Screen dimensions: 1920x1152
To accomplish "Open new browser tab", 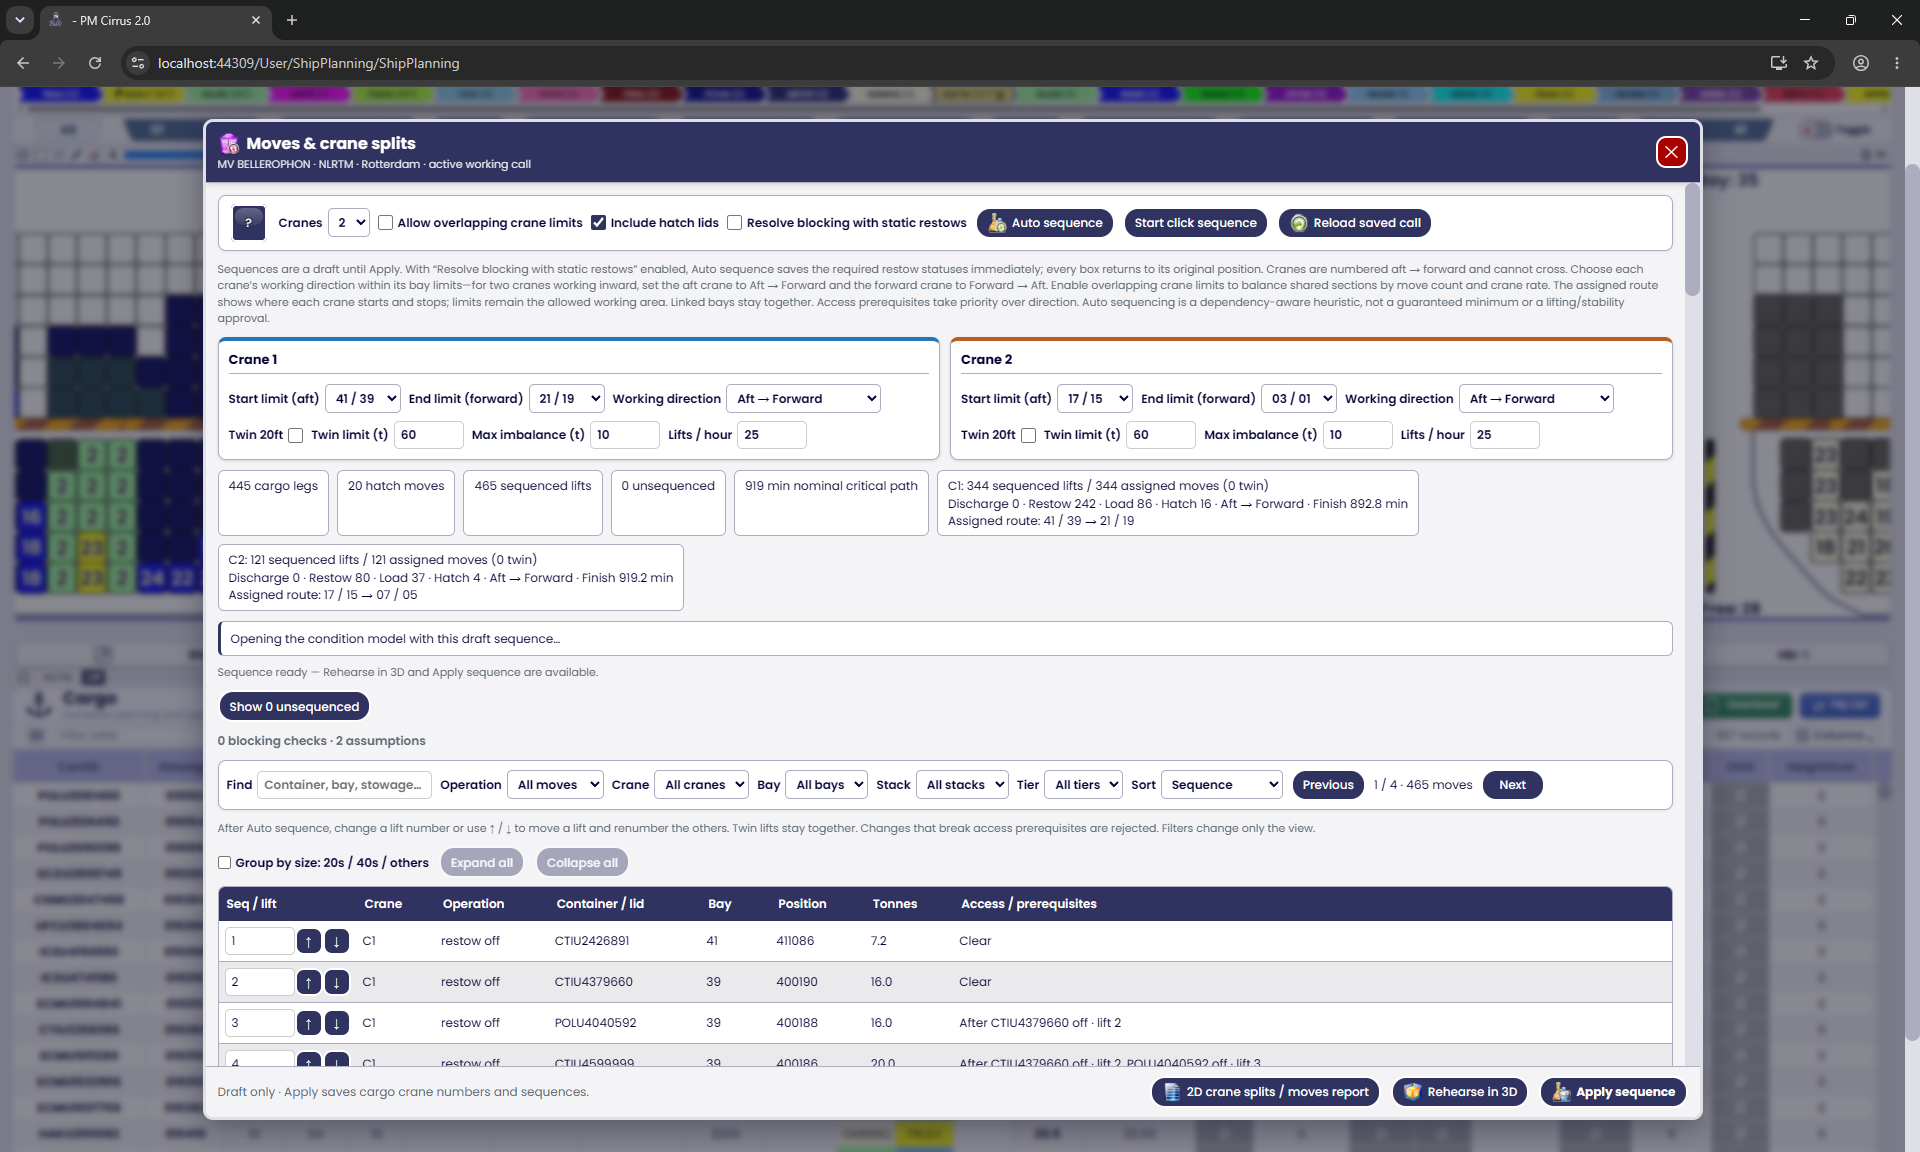I will pyautogui.click(x=292, y=20).
